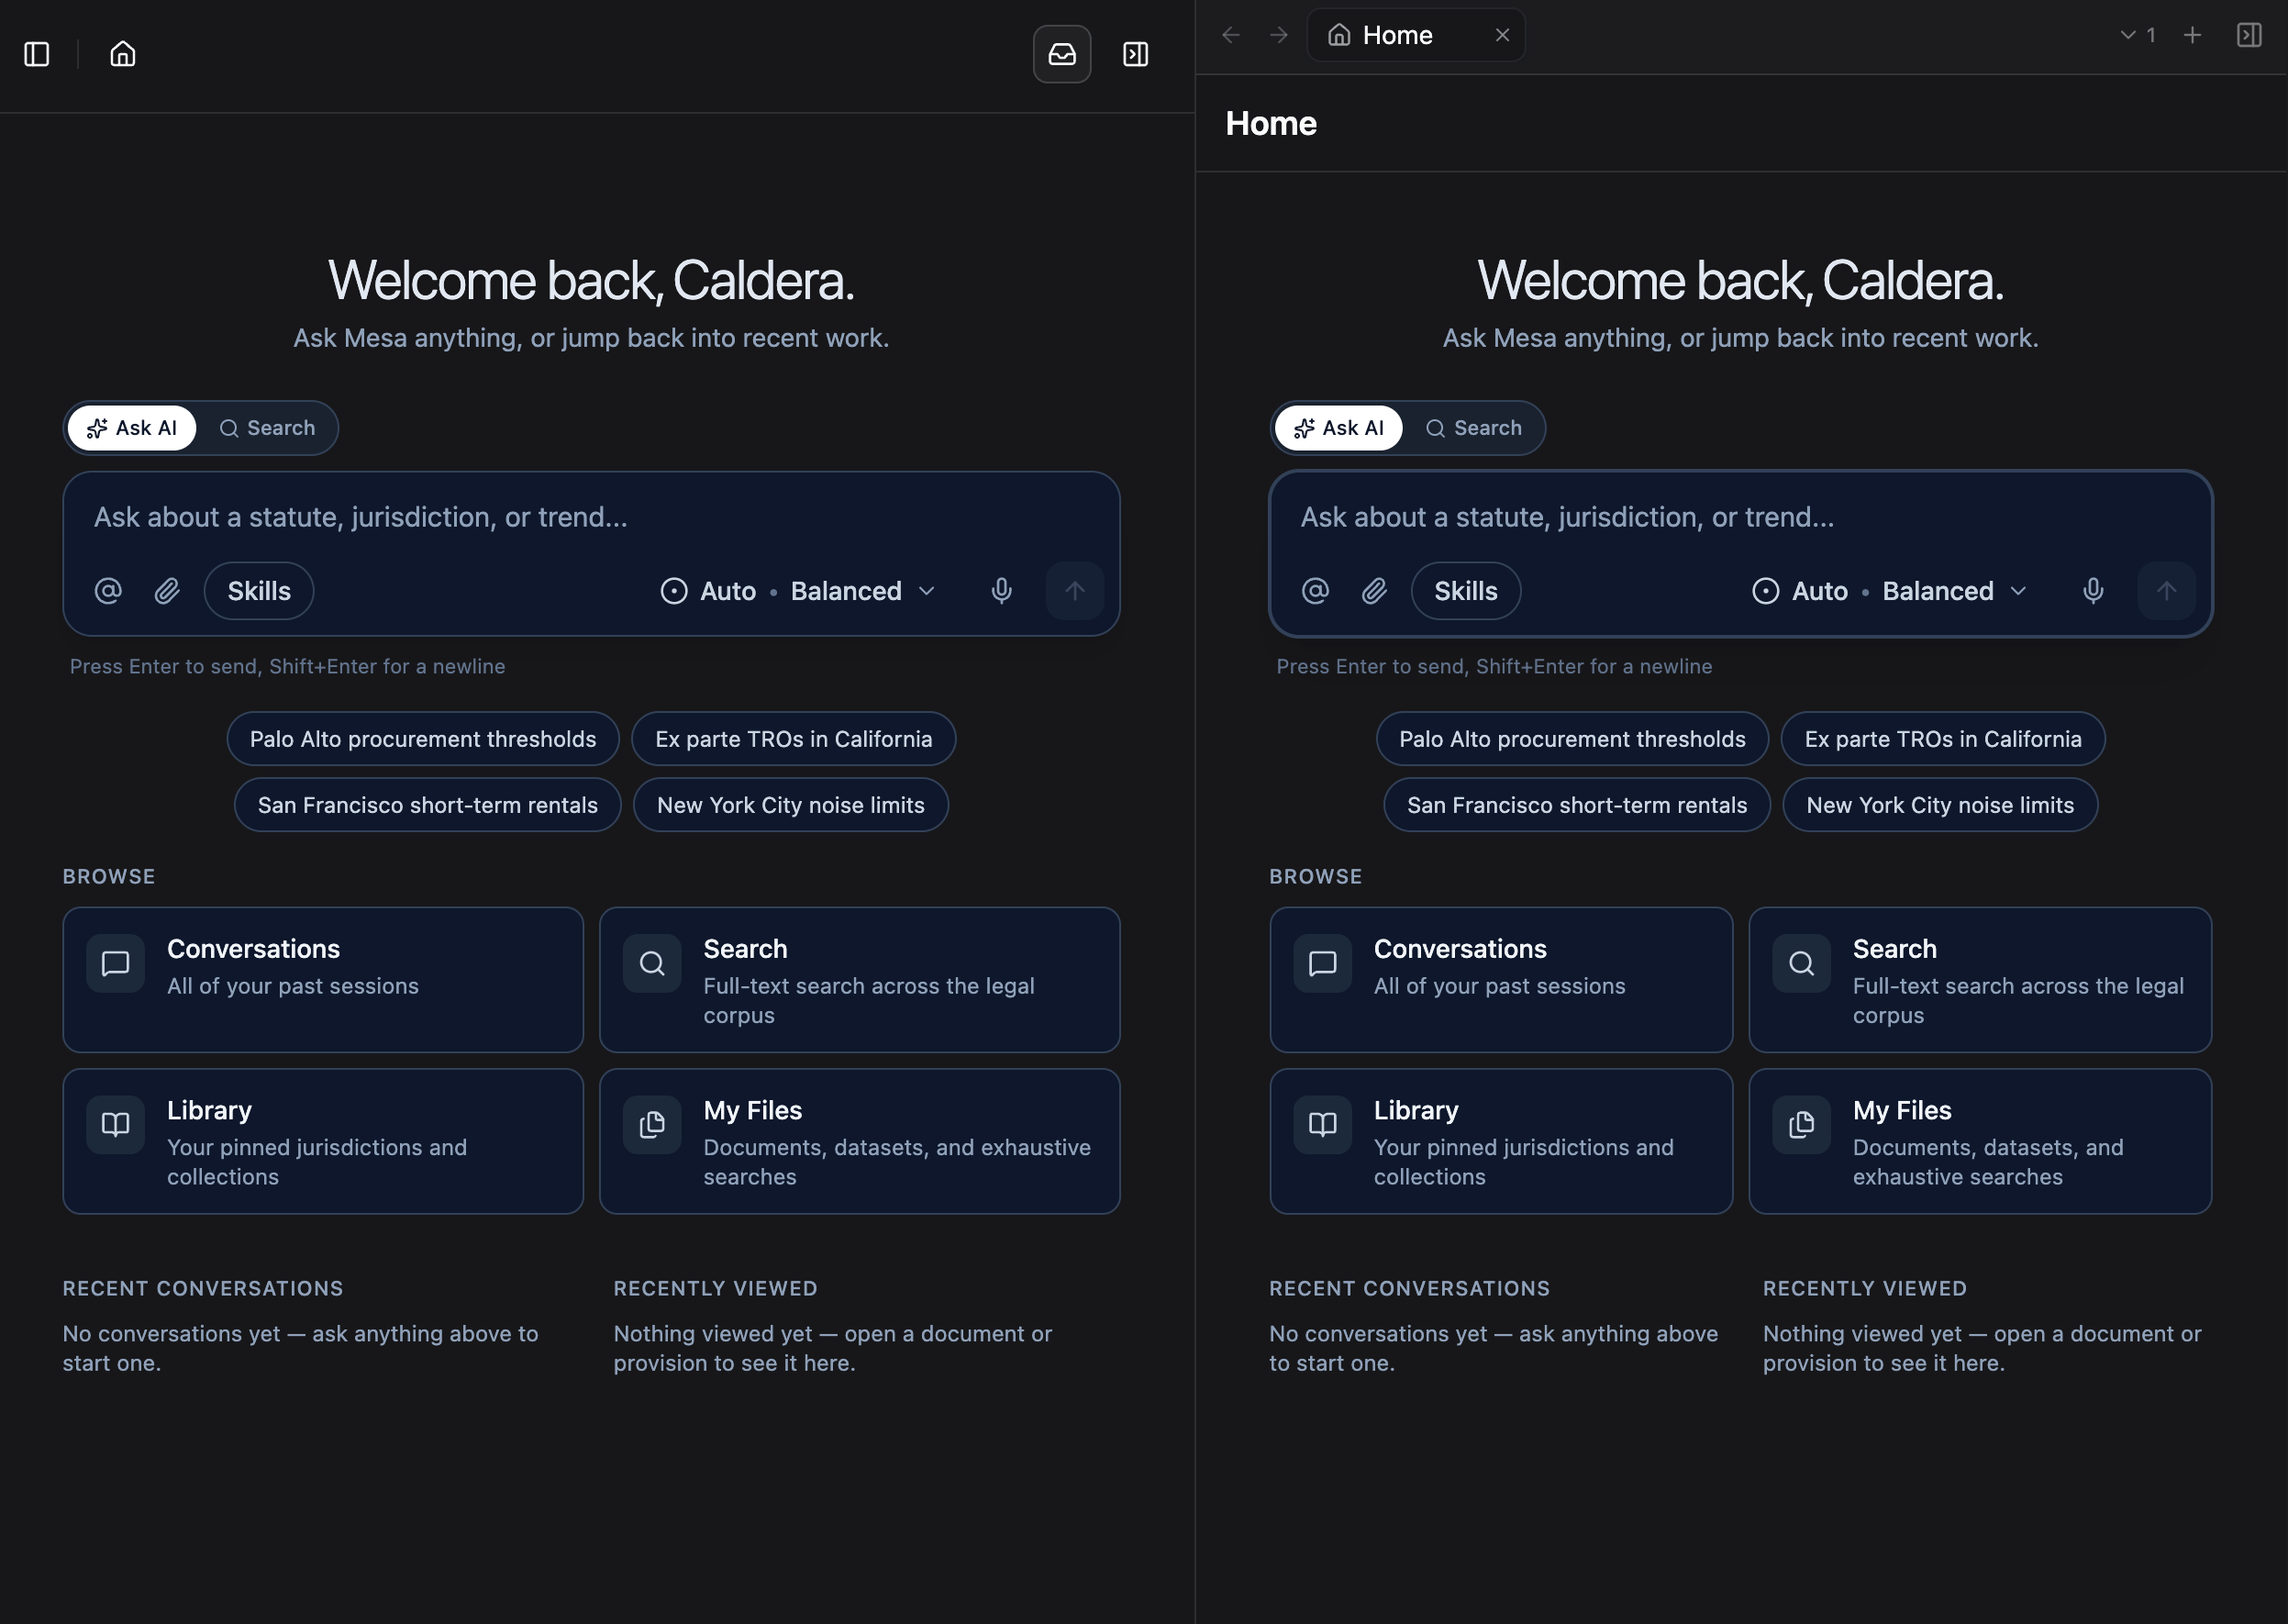The height and width of the screenshot is (1624, 2288).
Task: Click the files icon on the right pane My Files card
Action: [1802, 1125]
